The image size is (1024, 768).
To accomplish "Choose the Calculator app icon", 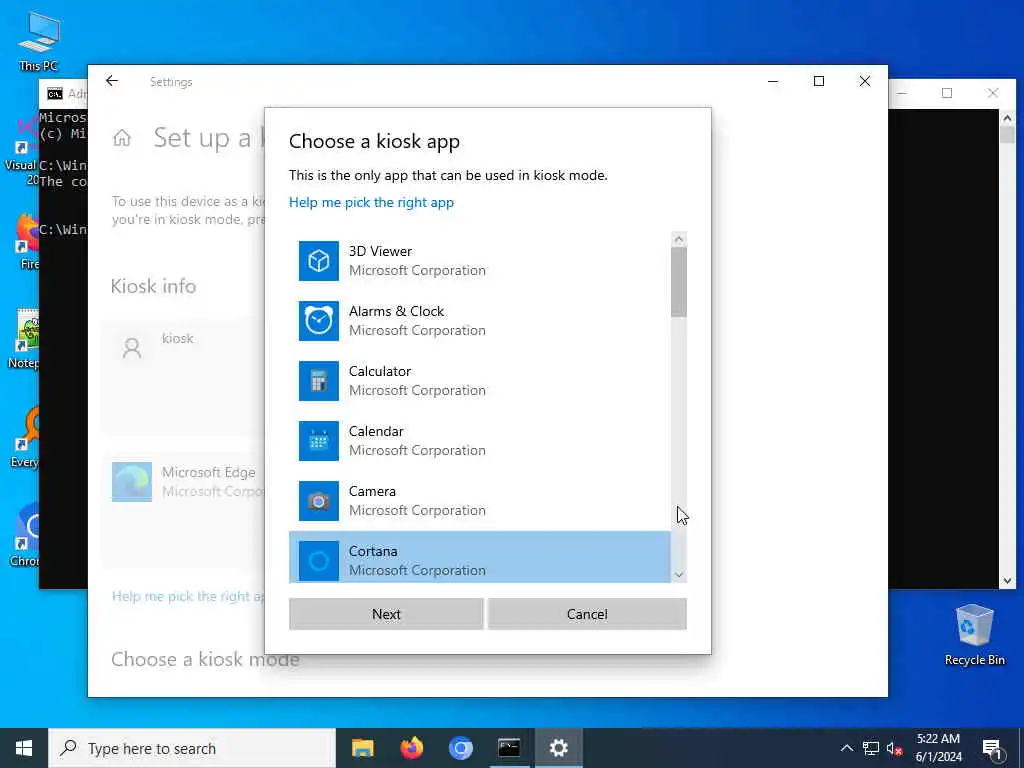I will click(x=319, y=381).
